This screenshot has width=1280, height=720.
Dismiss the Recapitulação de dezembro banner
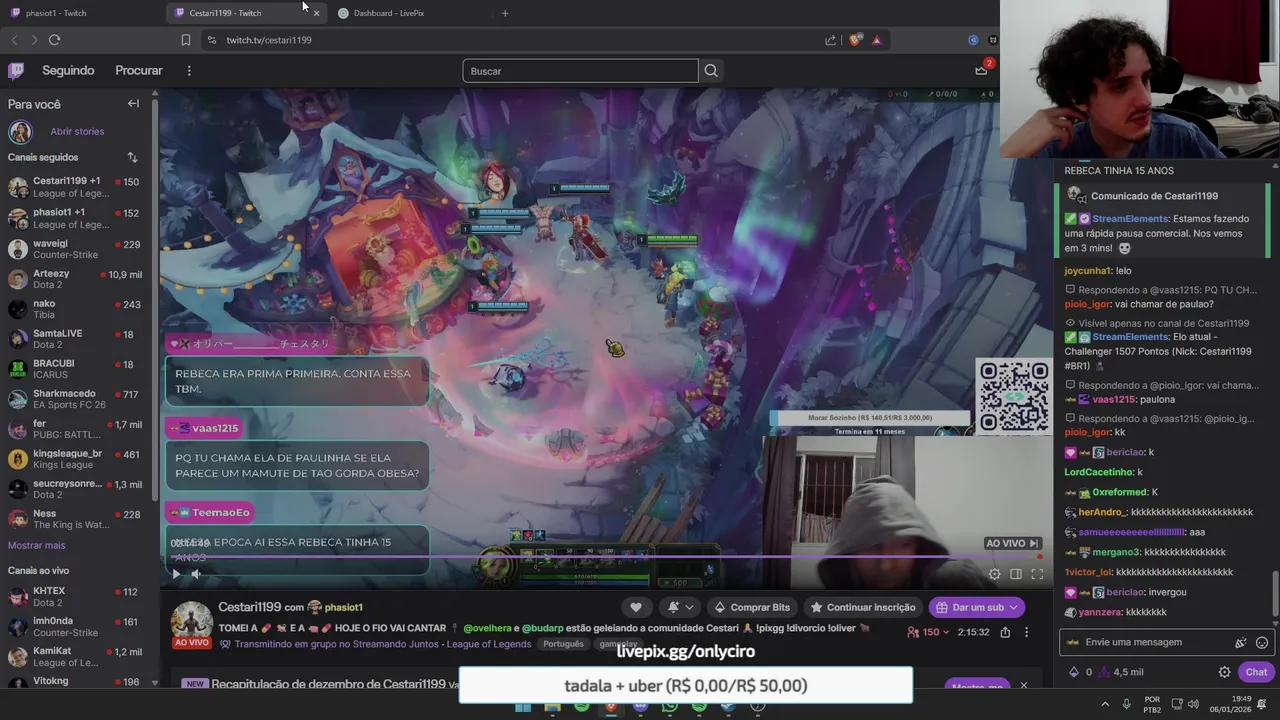[1023, 685]
